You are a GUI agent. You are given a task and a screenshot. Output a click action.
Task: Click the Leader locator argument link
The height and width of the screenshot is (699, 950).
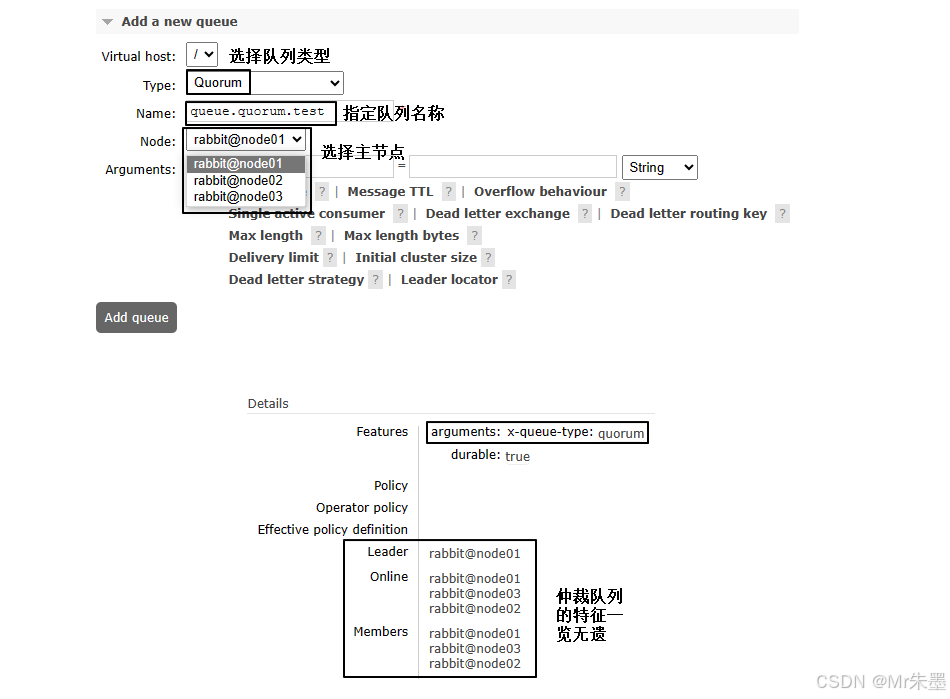449,280
